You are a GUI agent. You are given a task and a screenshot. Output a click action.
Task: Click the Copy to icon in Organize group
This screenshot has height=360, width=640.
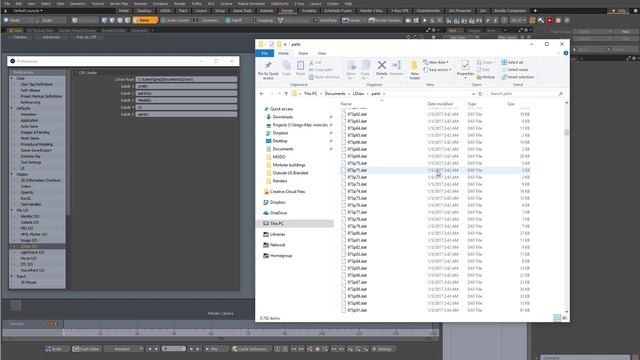point(366,66)
